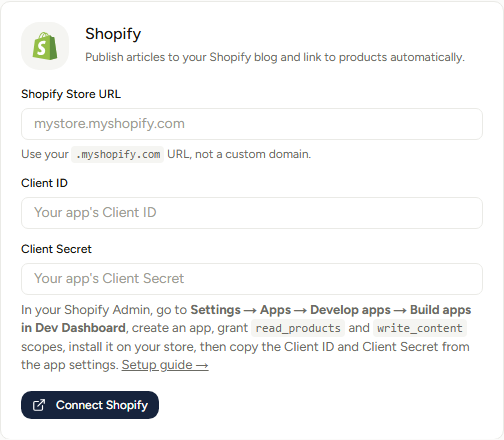The image size is (504, 440).
Task: Click the 'Client Secret' label
Action: (x=56, y=249)
